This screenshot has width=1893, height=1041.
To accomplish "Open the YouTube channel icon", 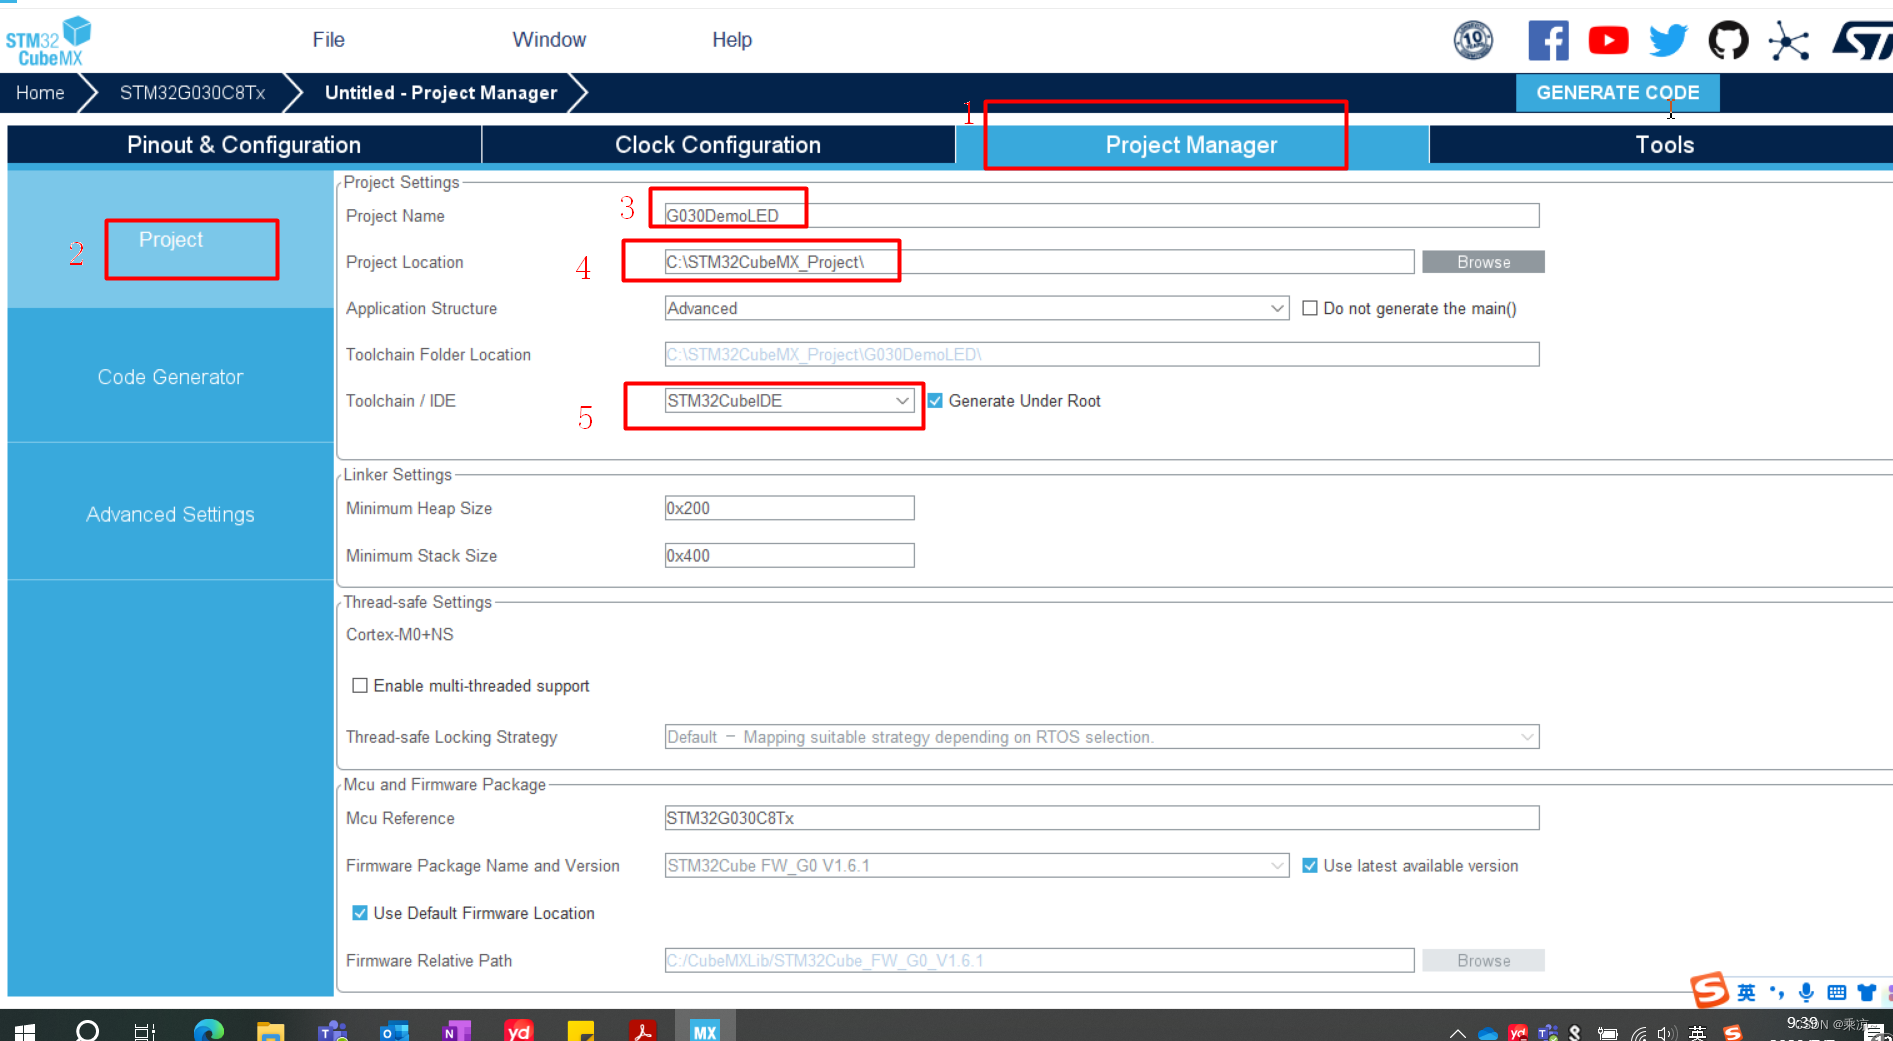I will click(x=1608, y=40).
